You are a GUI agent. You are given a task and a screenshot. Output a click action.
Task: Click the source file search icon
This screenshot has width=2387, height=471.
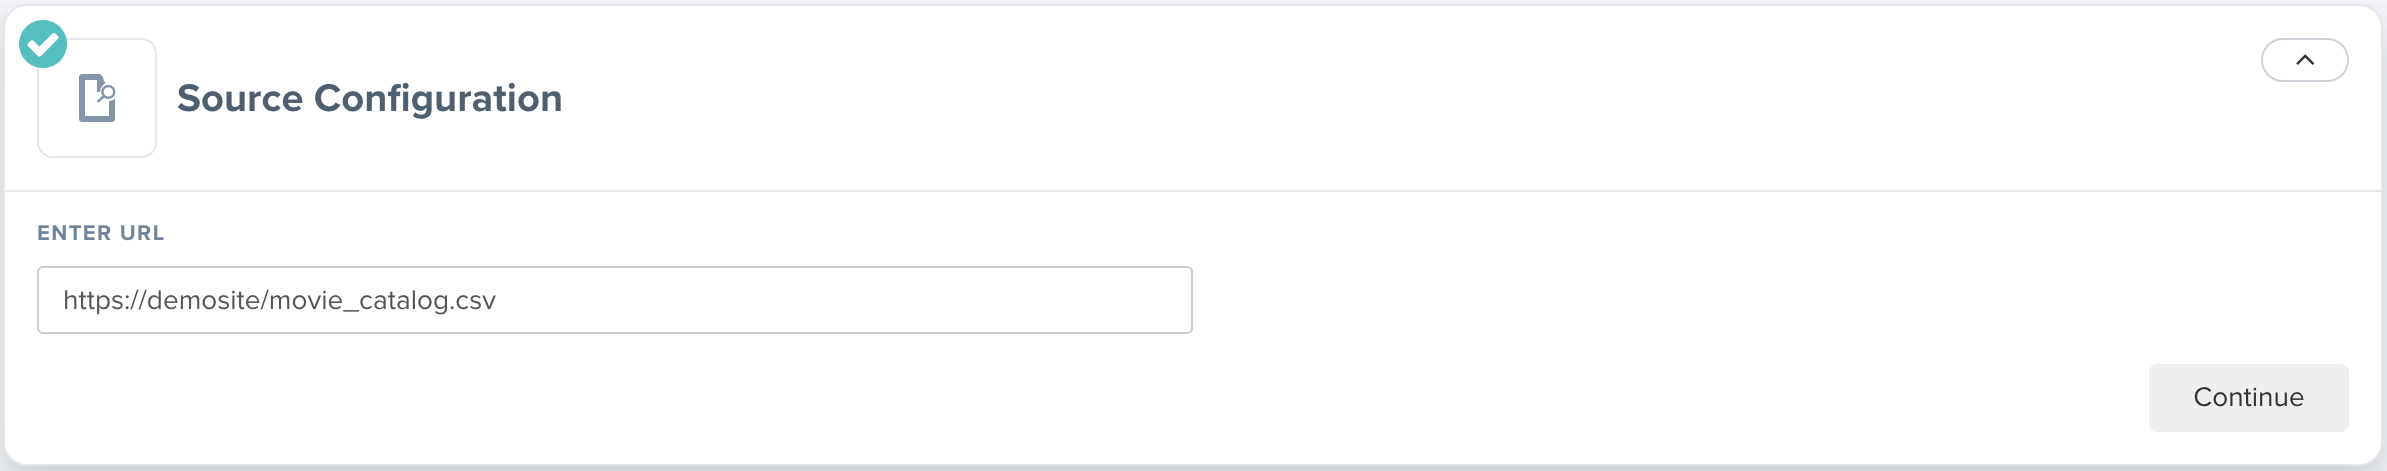tap(97, 98)
